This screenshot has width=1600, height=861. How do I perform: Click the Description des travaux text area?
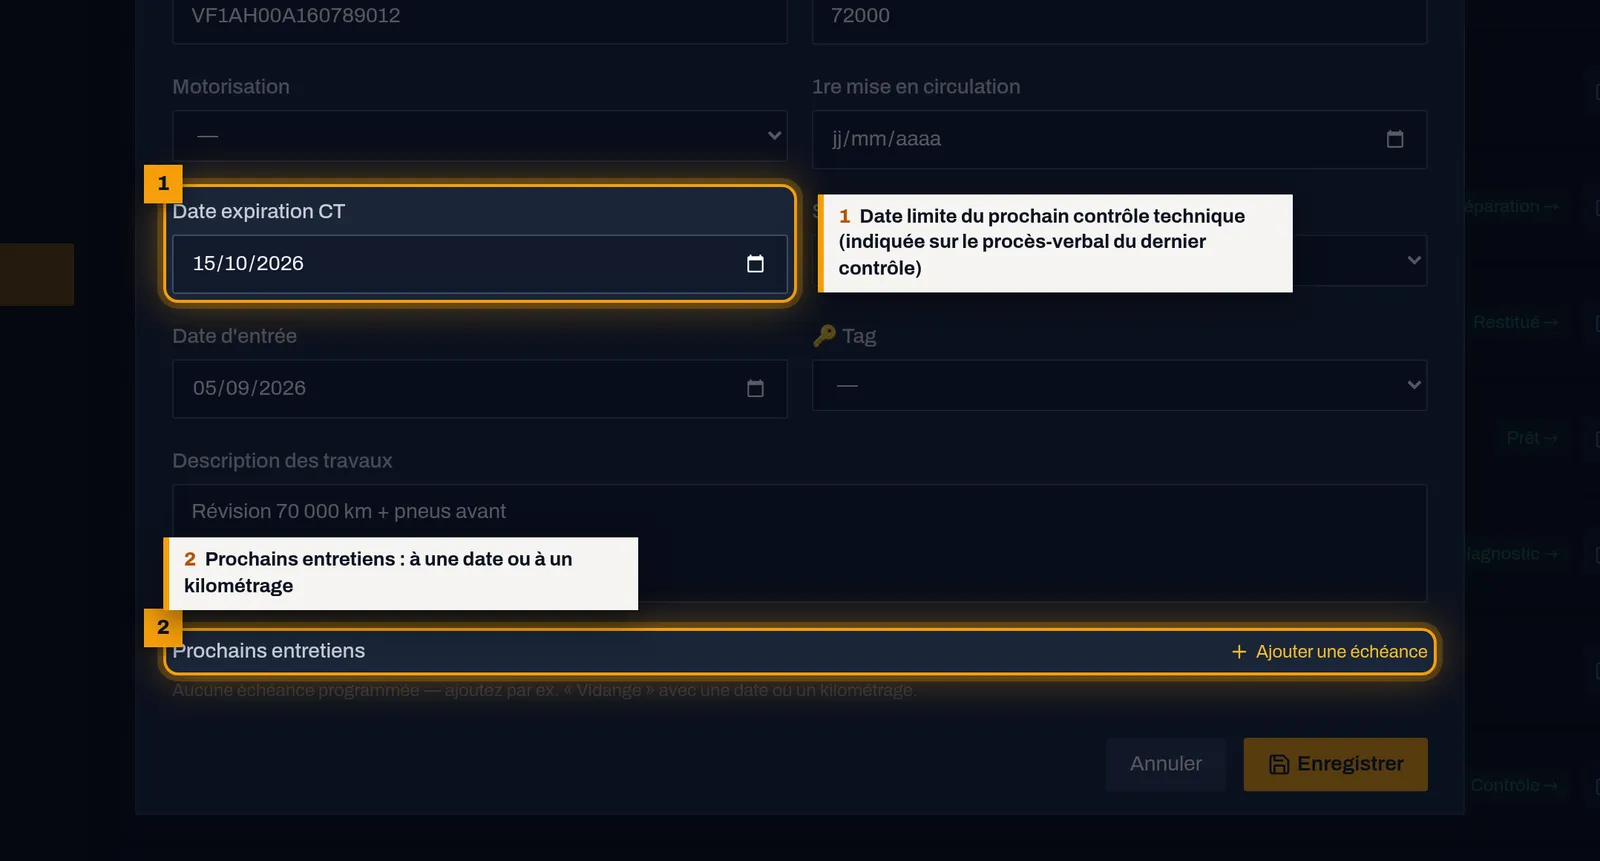800,543
